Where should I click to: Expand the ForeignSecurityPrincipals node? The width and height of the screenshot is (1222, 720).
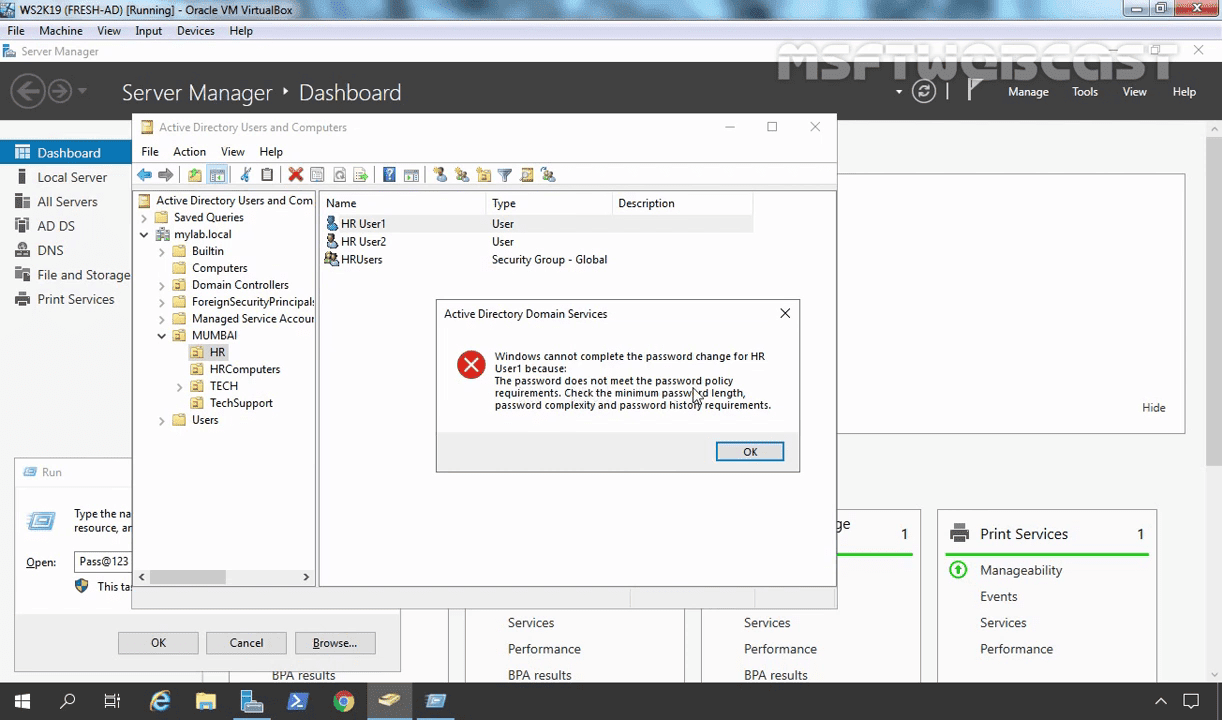click(162, 302)
